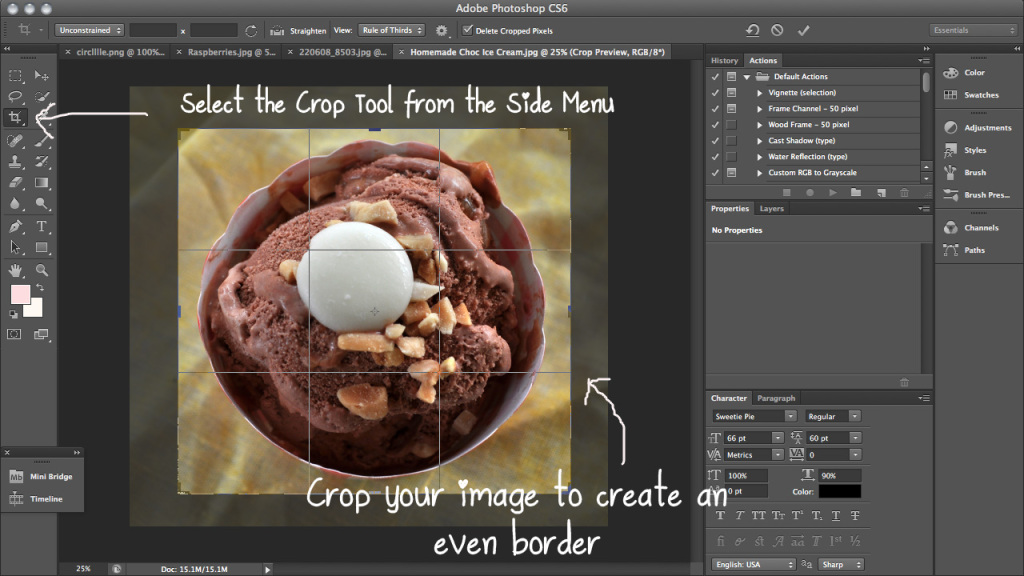Switch to the History tab
Image resolution: width=1024 pixels, height=576 pixels.
point(724,60)
